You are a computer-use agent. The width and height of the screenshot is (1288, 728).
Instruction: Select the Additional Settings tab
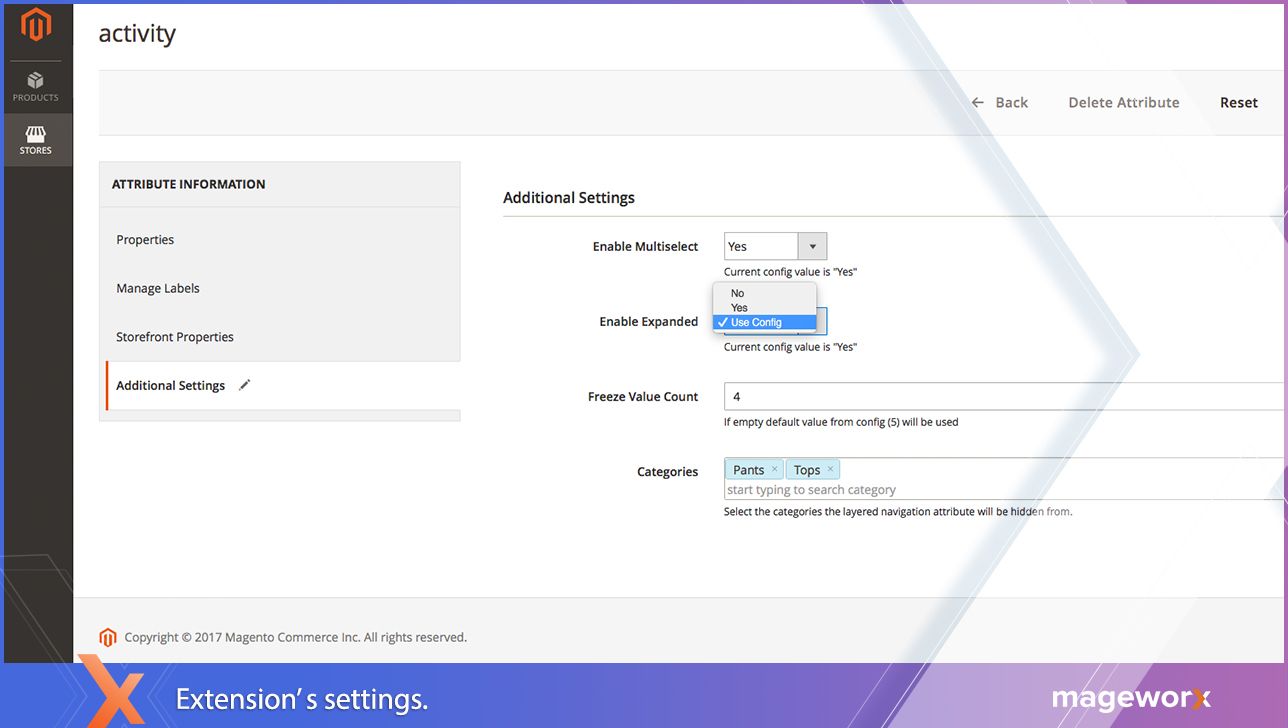170,385
